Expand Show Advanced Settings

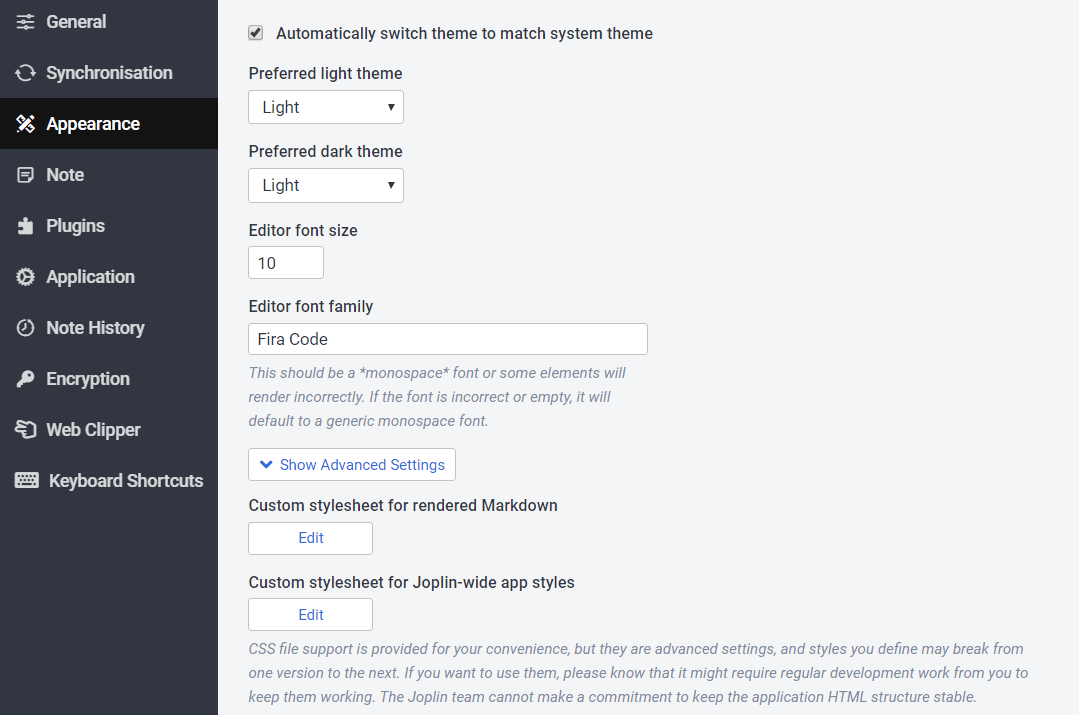(x=352, y=465)
